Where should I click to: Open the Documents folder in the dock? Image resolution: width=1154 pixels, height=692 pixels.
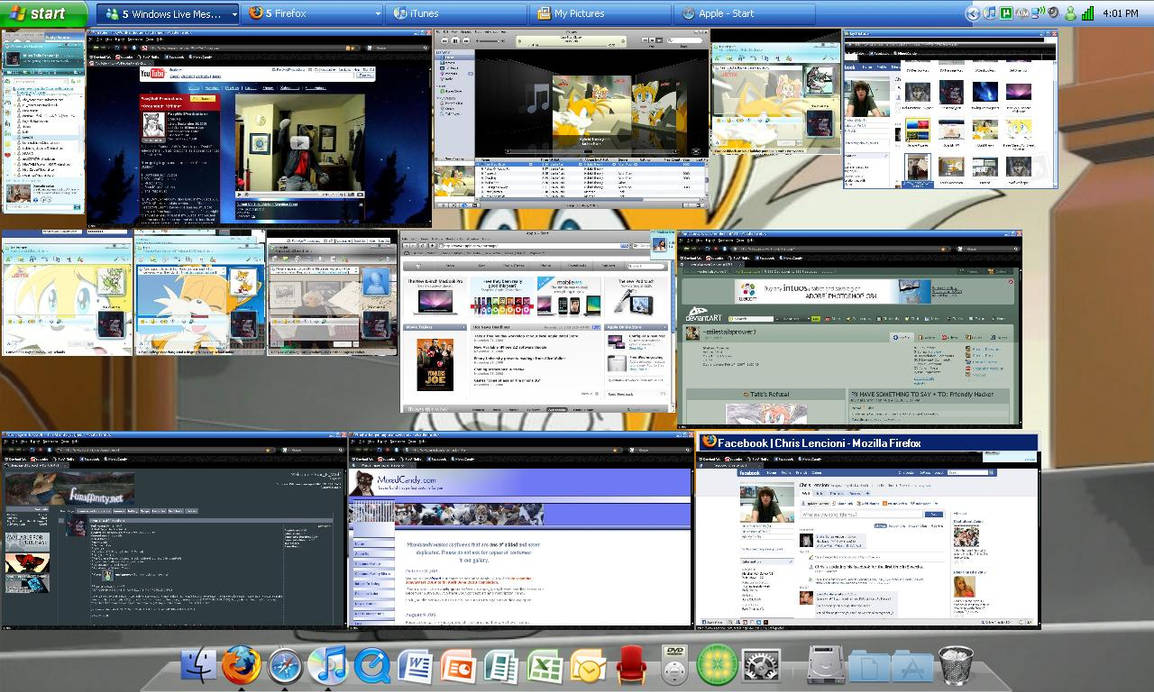pyautogui.click(x=869, y=666)
